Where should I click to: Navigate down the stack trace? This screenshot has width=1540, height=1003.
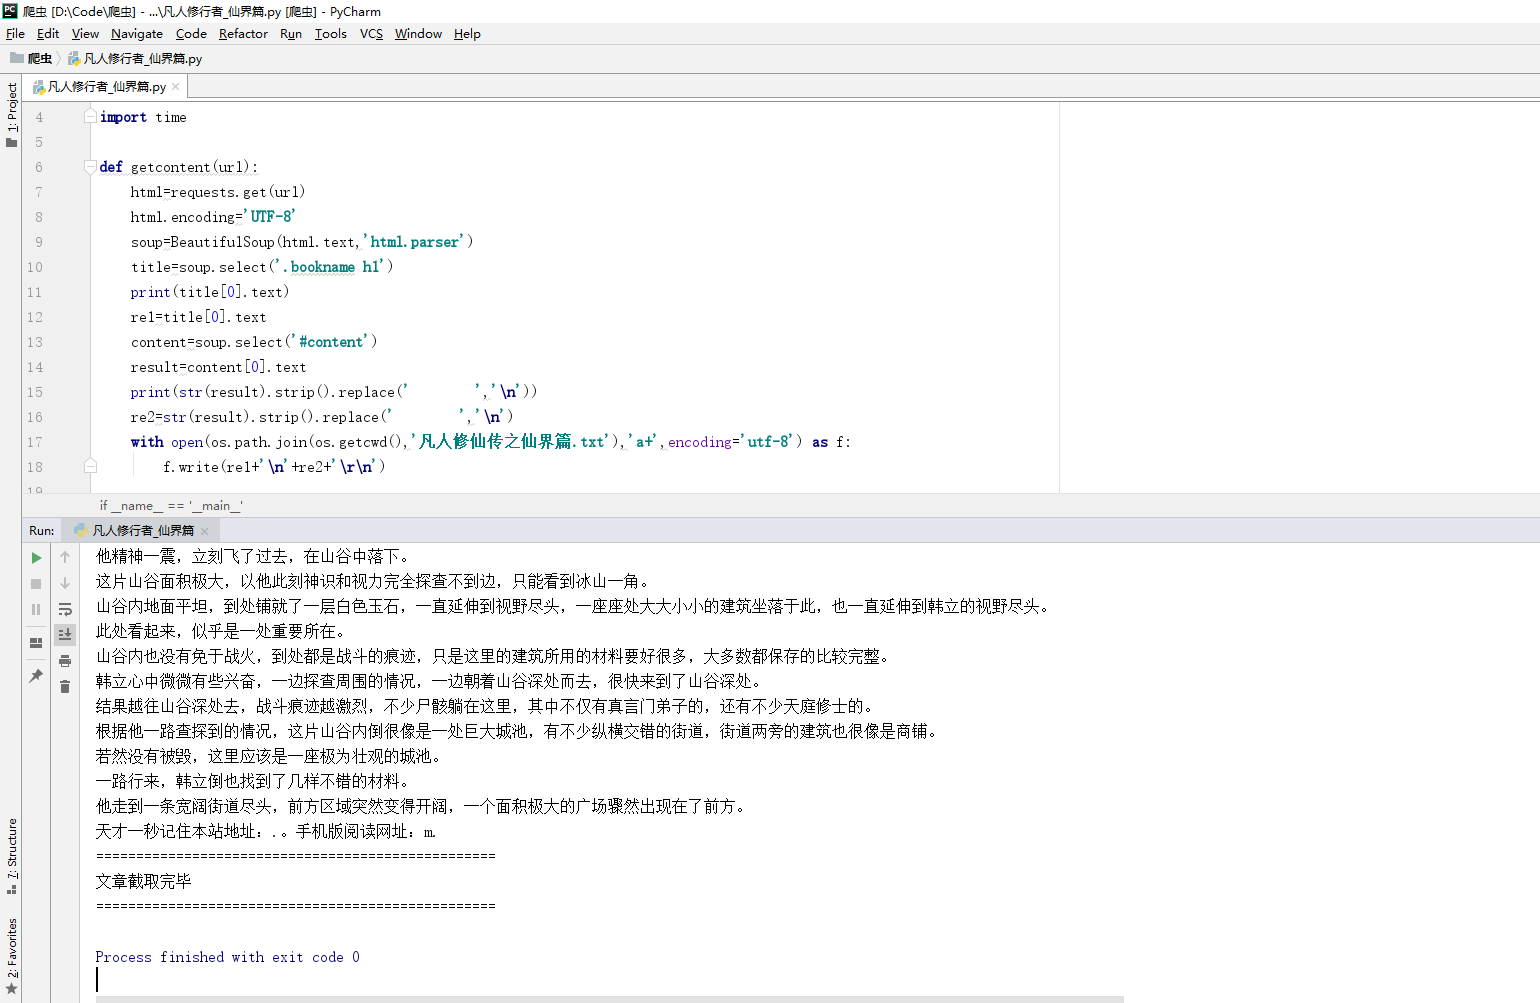pyautogui.click(x=65, y=582)
